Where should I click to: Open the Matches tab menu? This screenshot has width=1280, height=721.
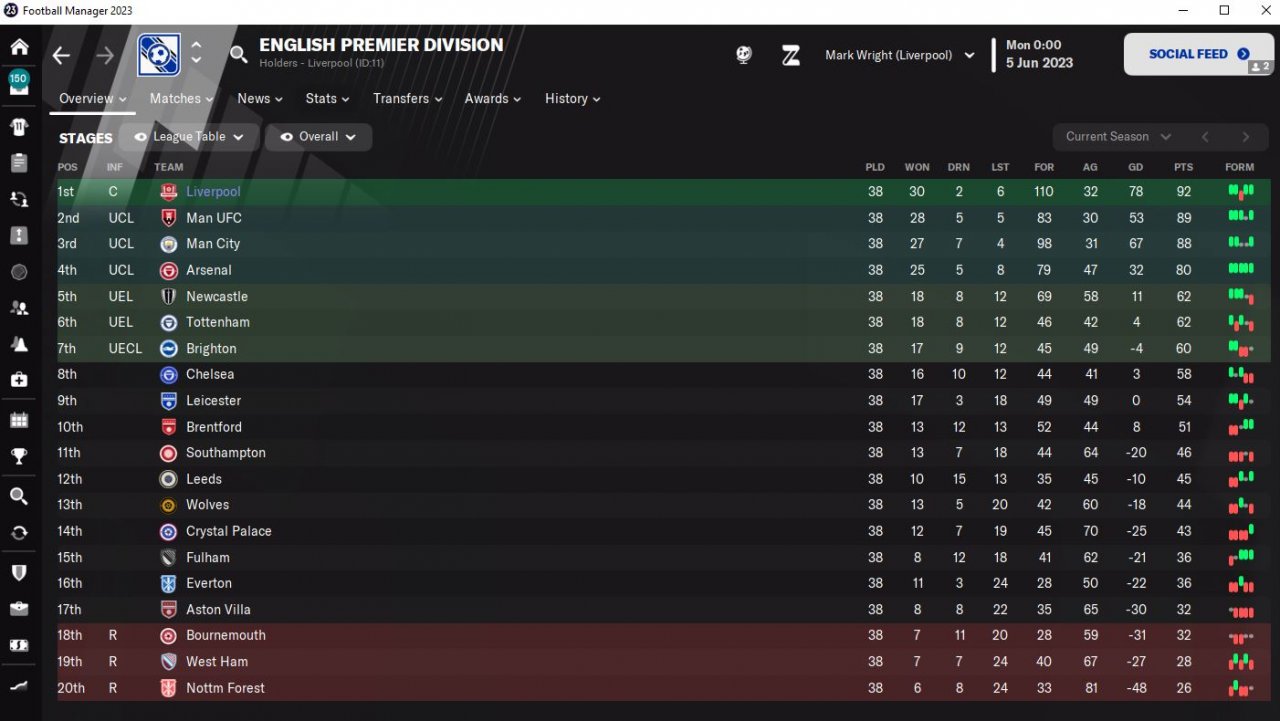[x=181, y=98]
